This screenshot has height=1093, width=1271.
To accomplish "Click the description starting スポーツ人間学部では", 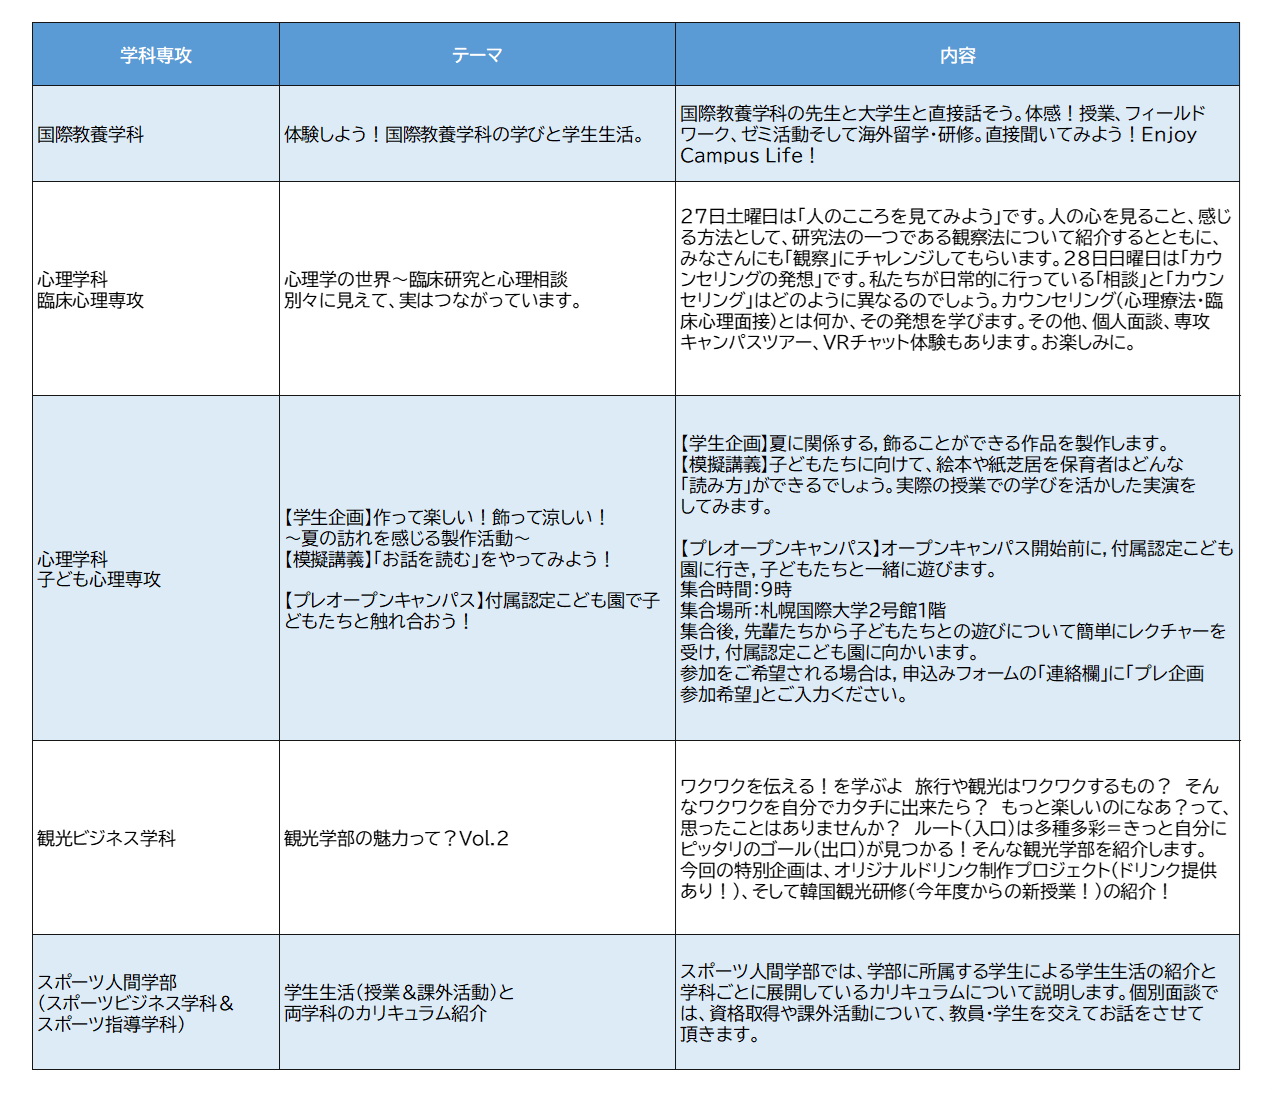I will pyautogui.click(x=957, y=1002).
